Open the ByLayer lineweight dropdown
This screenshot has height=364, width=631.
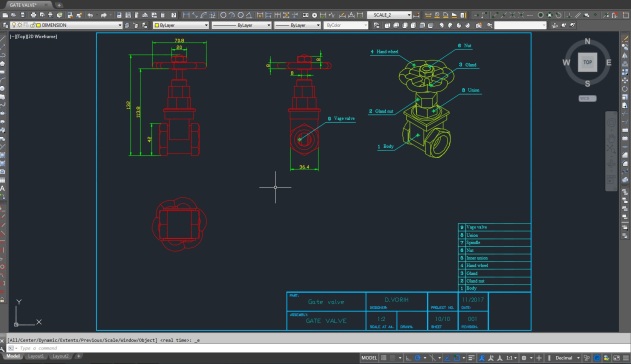[318, 25]
